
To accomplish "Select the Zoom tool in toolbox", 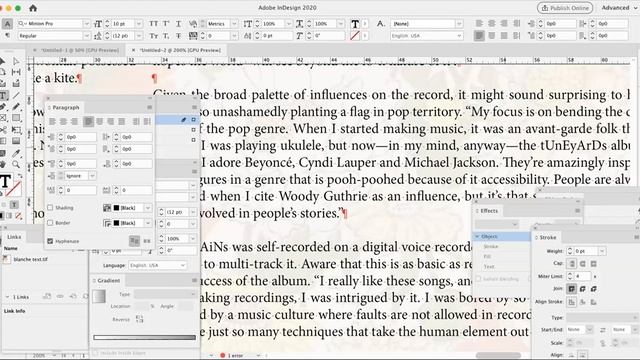I will coord(16,164).
